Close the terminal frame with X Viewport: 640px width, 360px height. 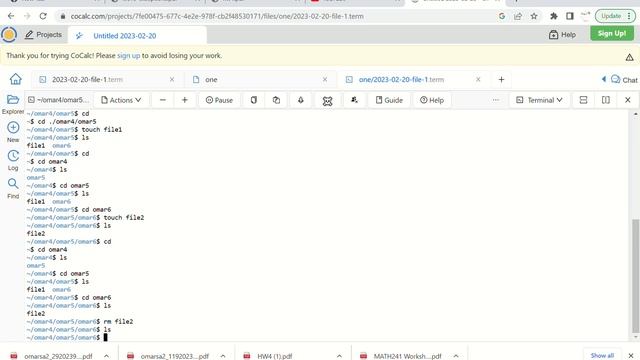tap(628, 100)
